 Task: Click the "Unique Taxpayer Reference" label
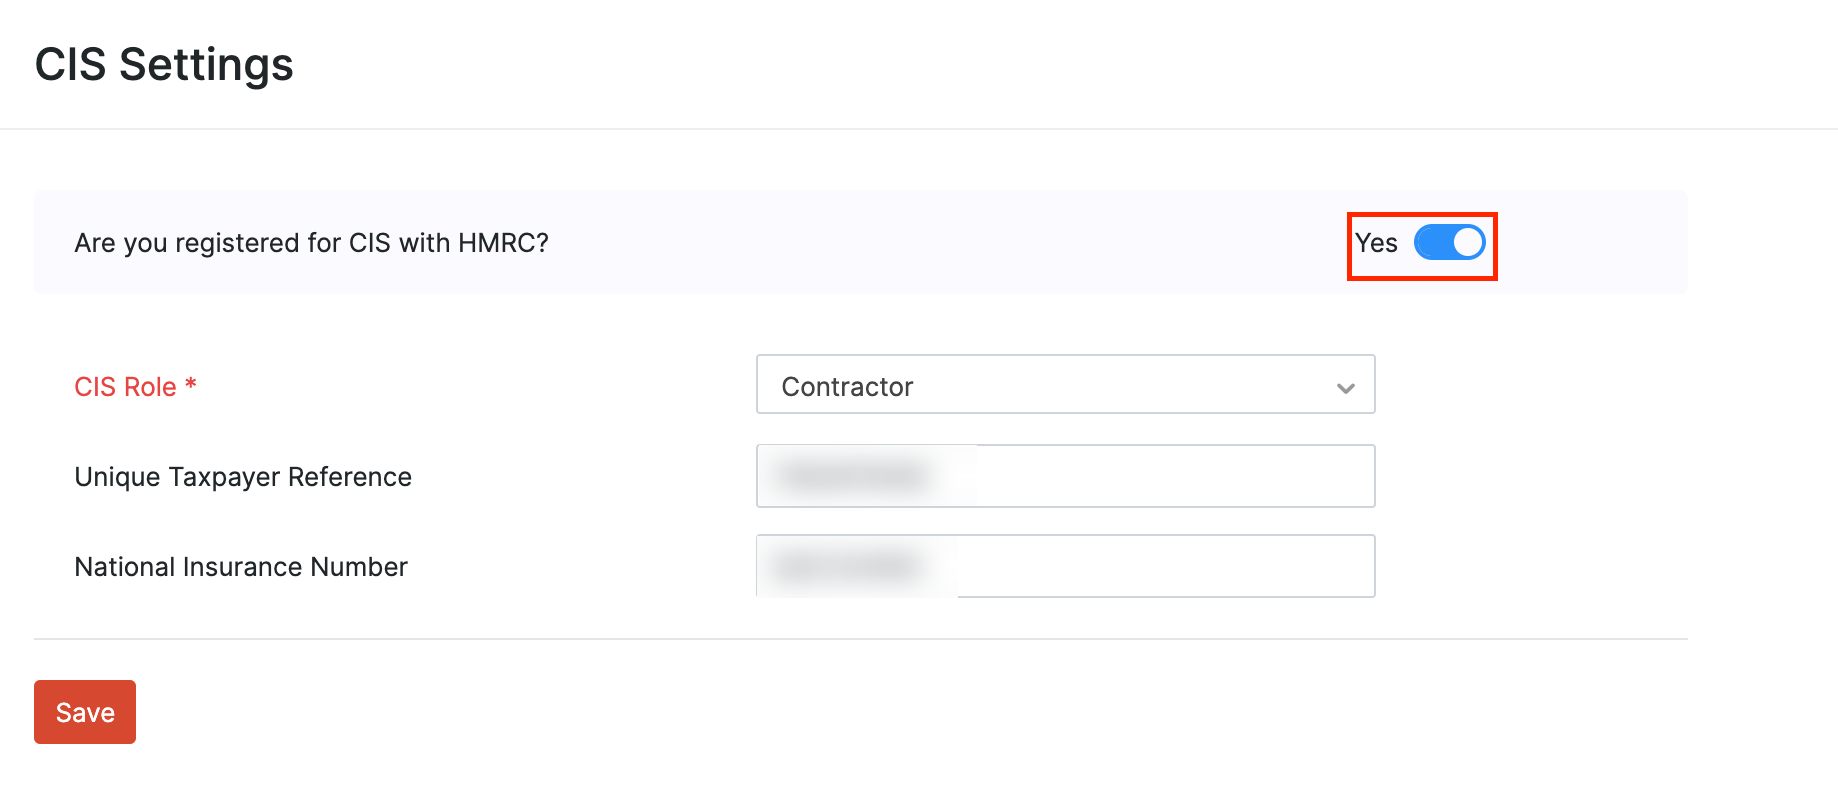243,477
